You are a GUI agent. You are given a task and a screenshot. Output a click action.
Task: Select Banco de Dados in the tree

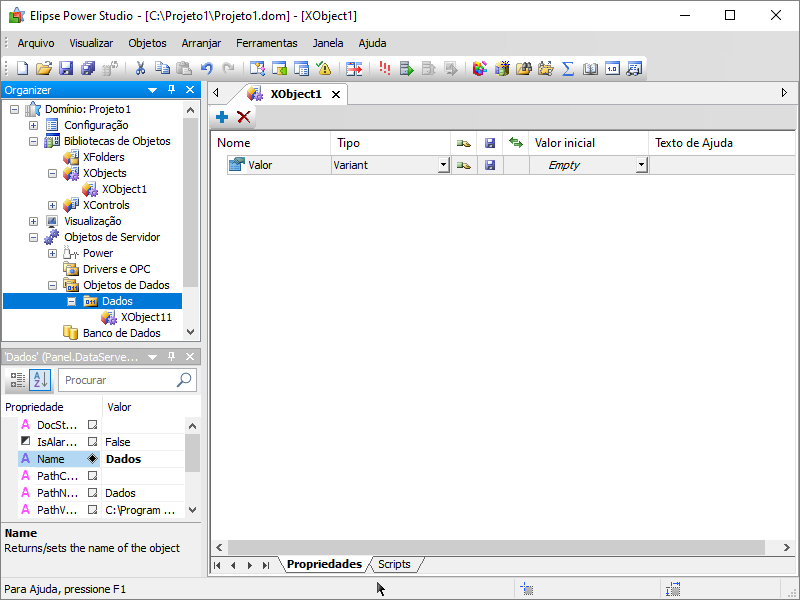click(x=121, y=333)
